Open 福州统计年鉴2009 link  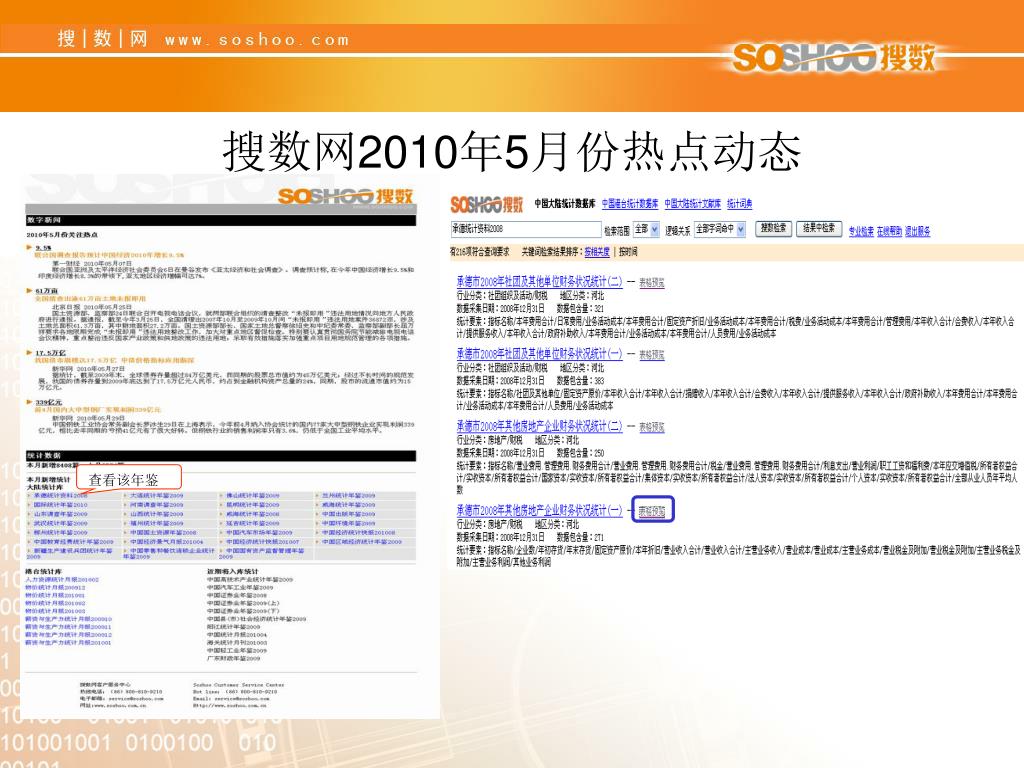(156, 523)
